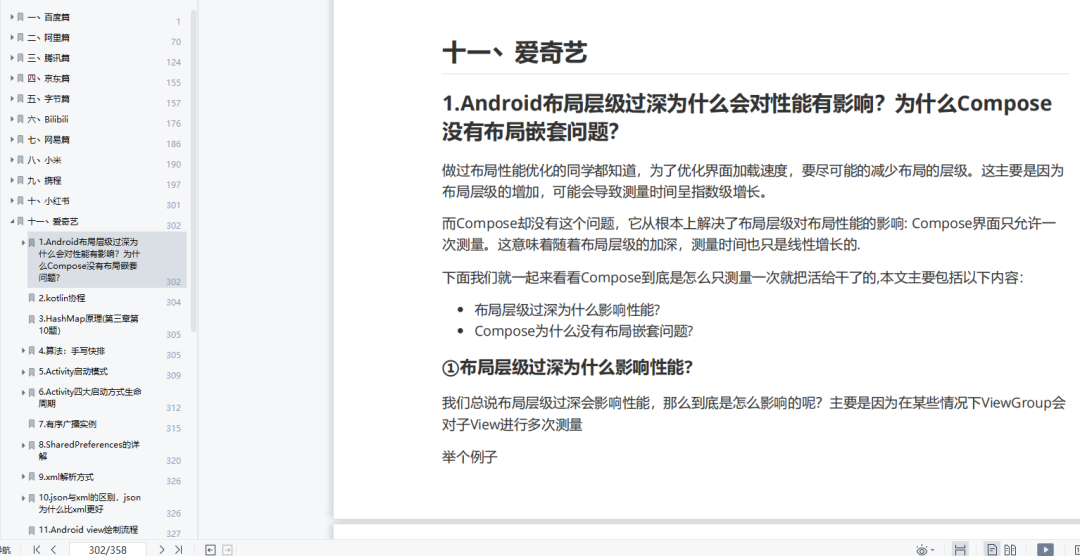The width and height of the screenshot is (1080, 556).
Task: Click the bookmark panel vertical scrollbar
Action: 194,171
